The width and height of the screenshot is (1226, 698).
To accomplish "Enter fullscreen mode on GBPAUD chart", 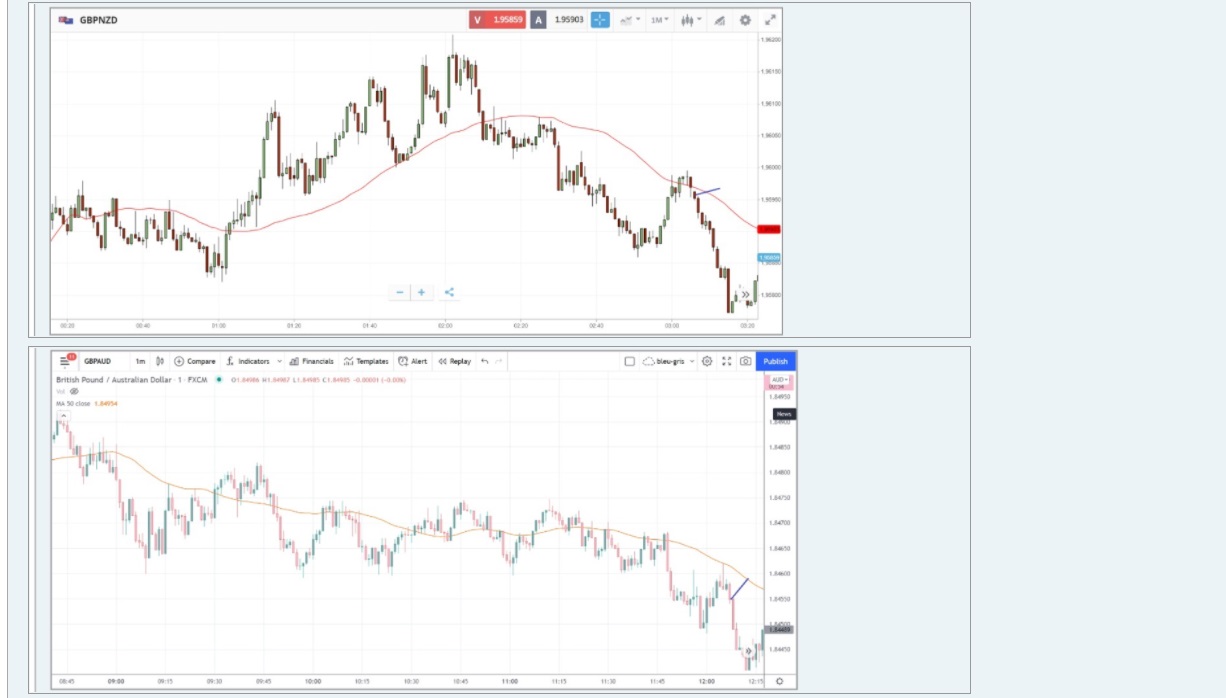I will pos(727,361).
